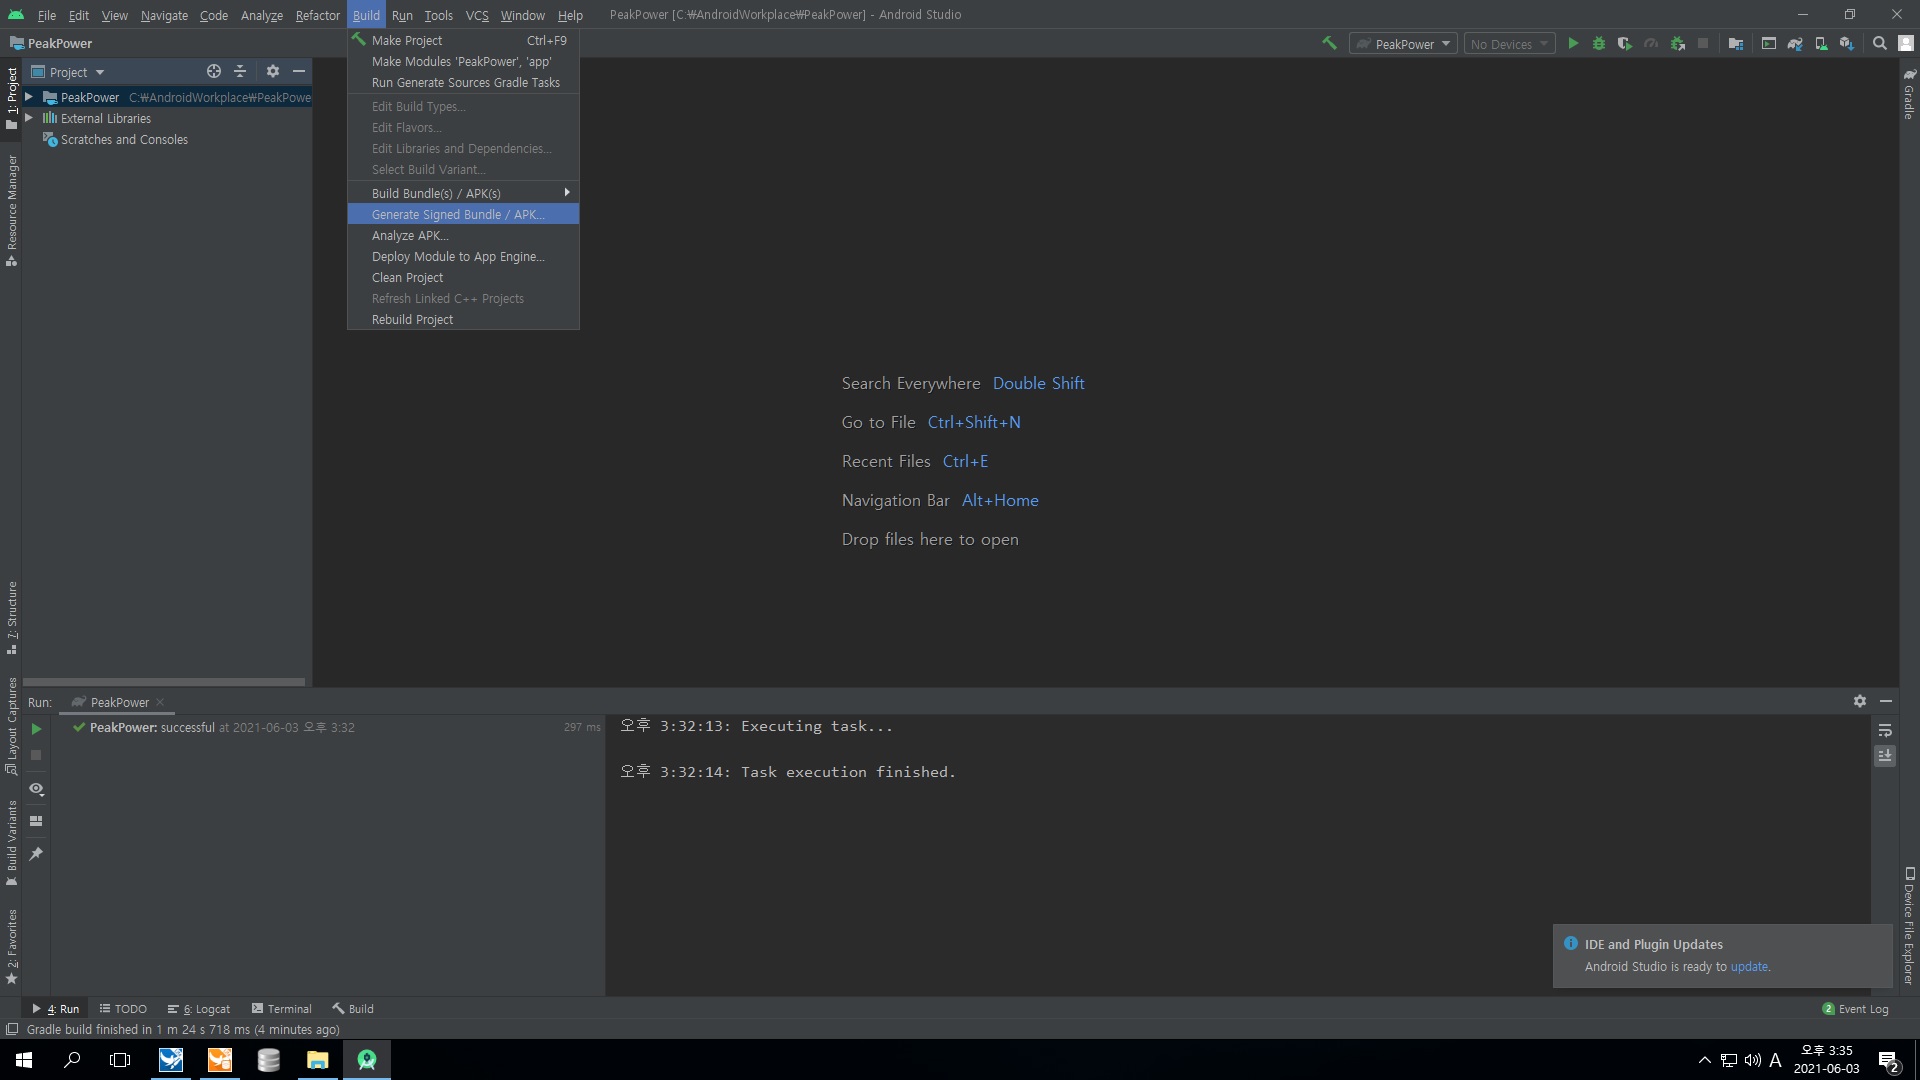
Task: Click the locate target icon in Project panel
Action: click(x=213, y=71)
